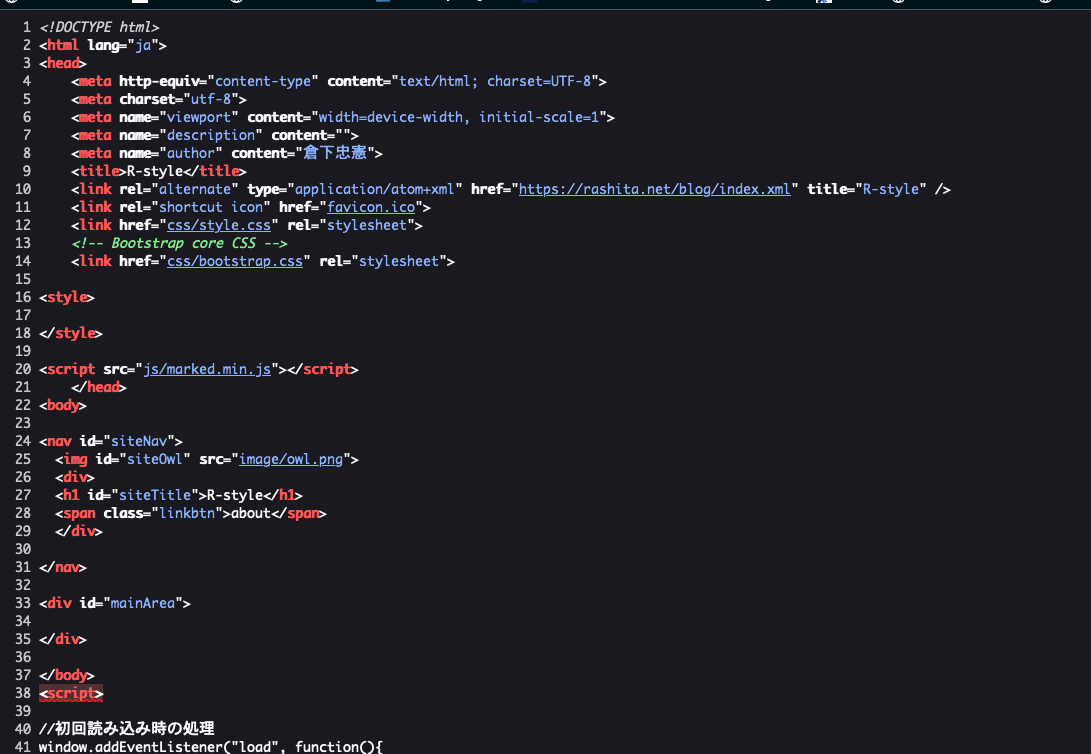Click the highlighted script tag on line 38
The image size is (1091, 754).
coord(71,693)
